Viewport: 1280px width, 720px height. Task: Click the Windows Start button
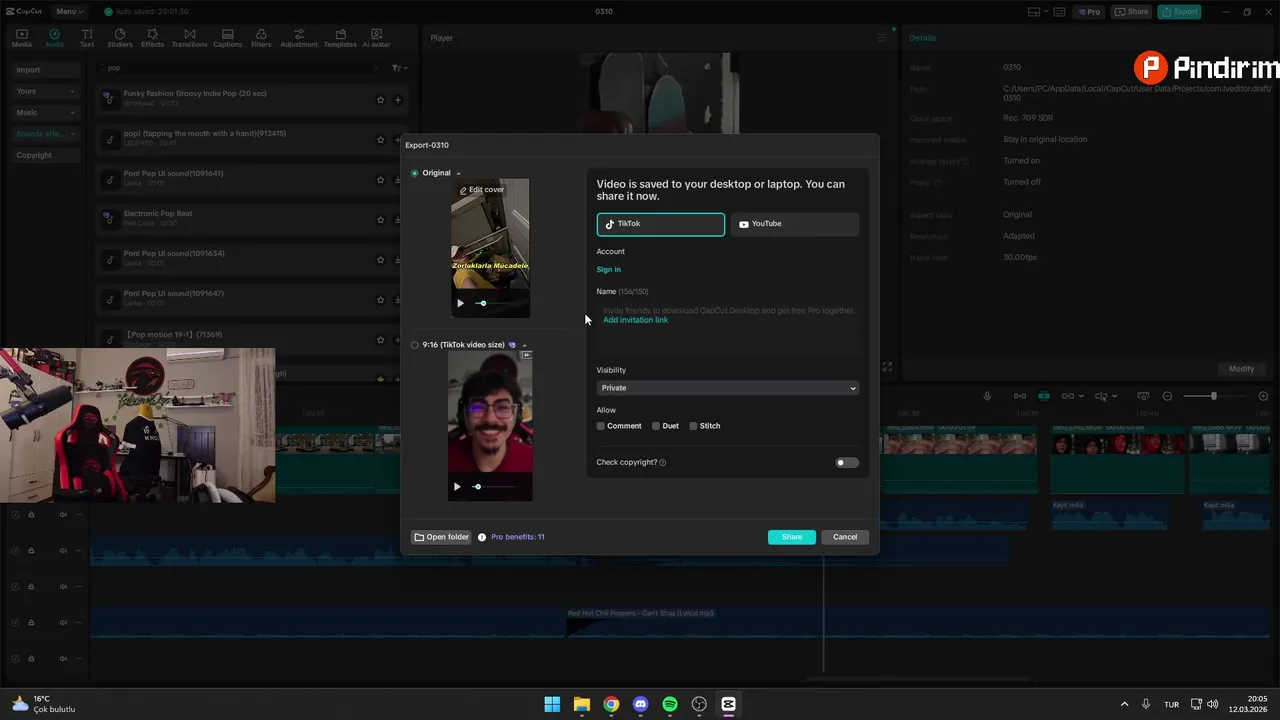(x=552, y=704)
